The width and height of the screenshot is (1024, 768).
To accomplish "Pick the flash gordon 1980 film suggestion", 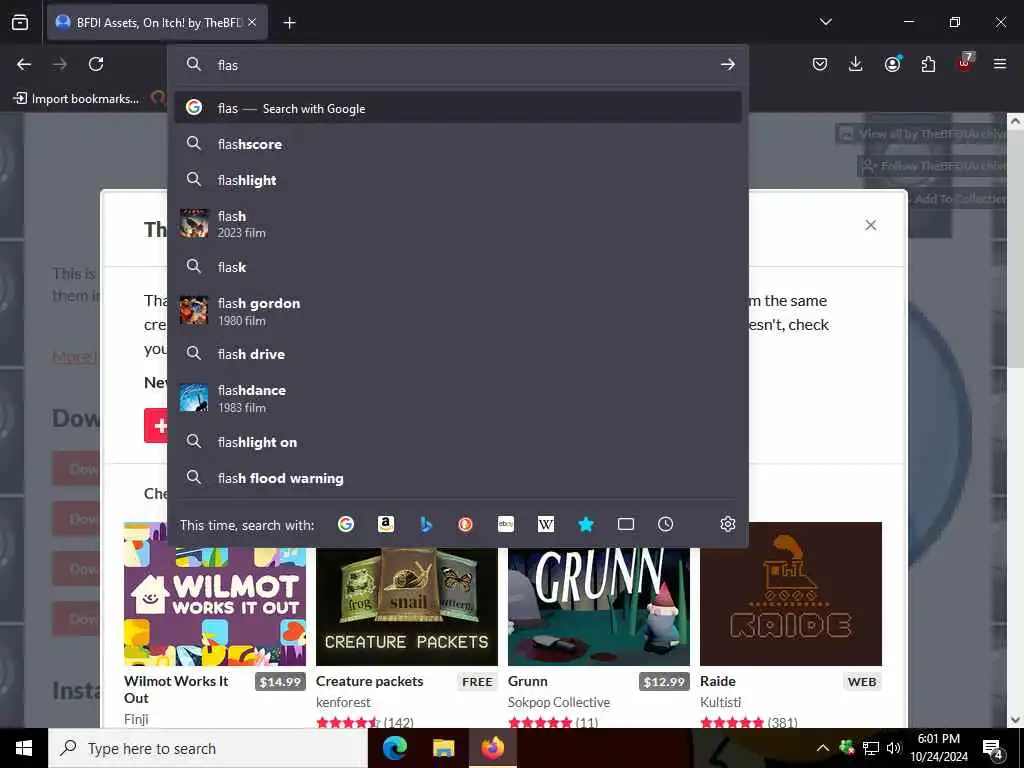I will pos(458,311).
